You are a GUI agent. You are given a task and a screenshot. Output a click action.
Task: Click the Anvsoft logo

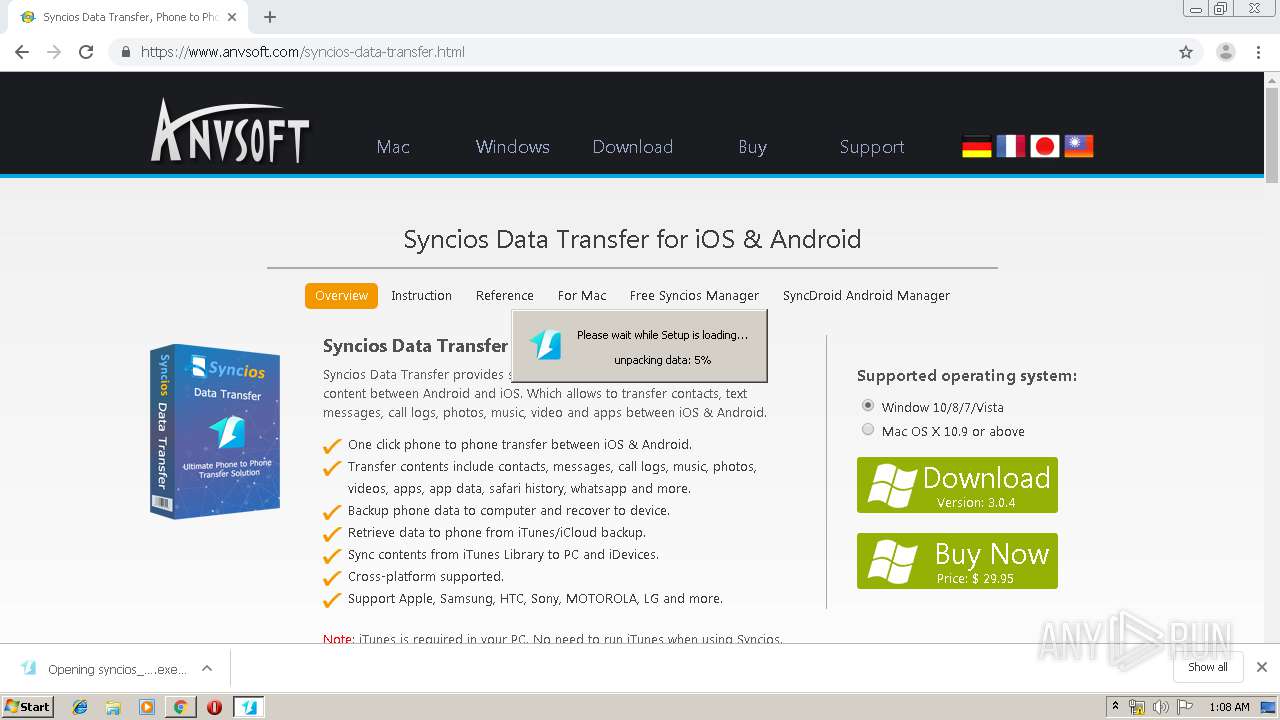(229, 130)
